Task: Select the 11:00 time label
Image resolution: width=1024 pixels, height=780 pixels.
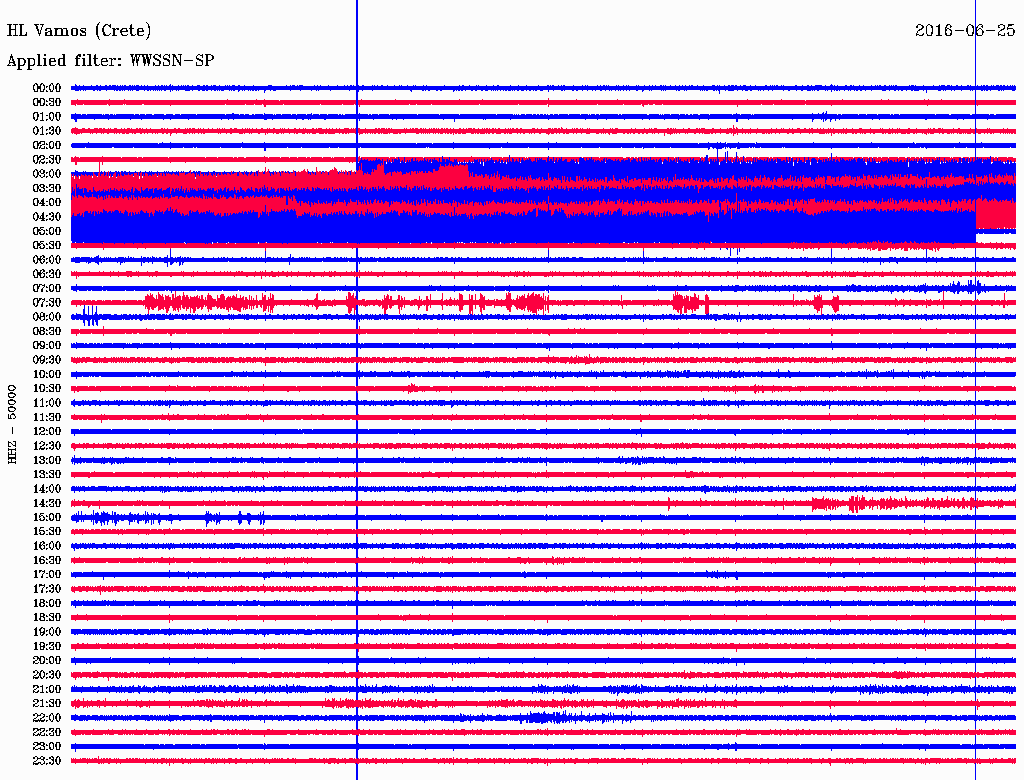Action: 47,403
